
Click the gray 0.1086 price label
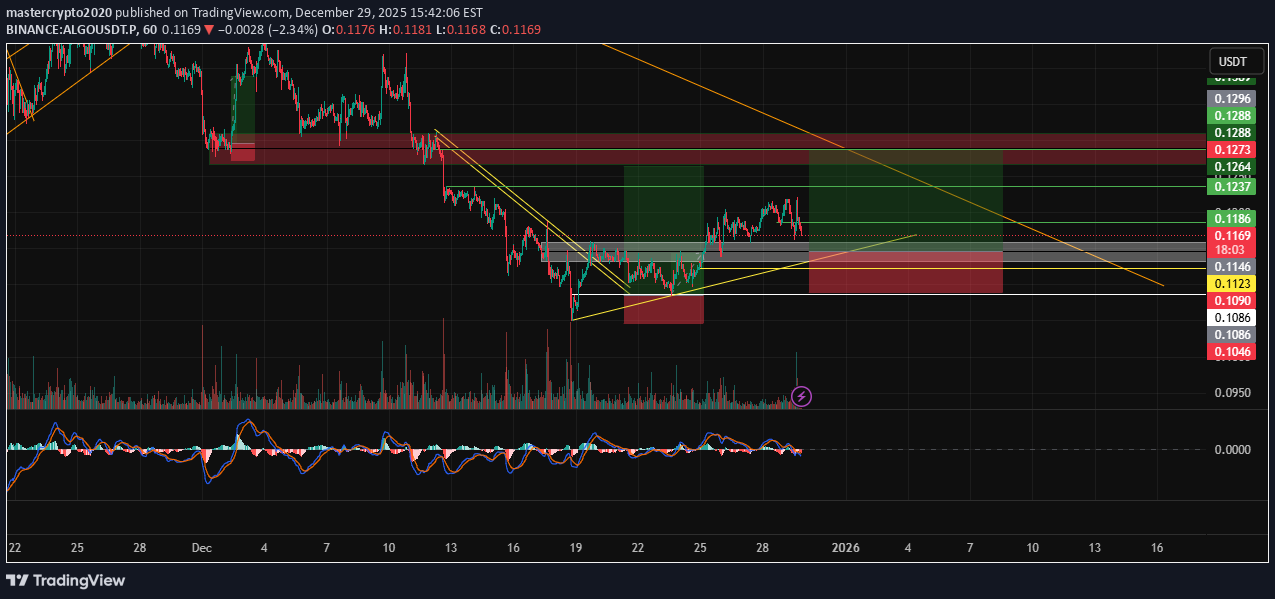click(1231, 335)
